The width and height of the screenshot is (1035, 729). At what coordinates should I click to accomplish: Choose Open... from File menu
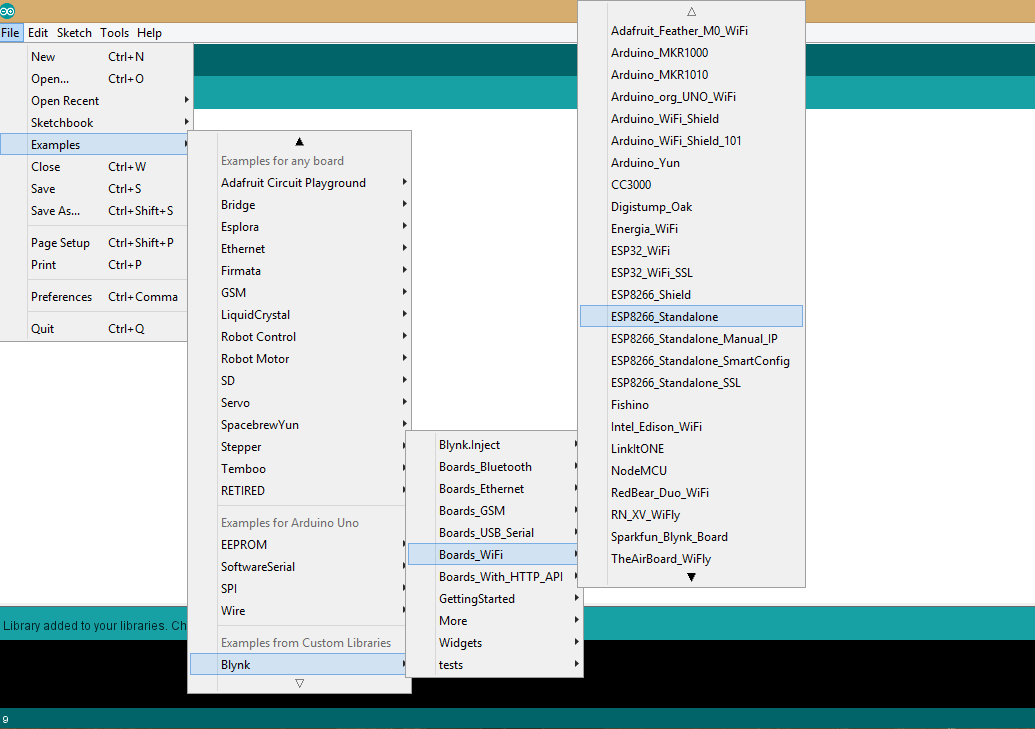pyautogui.click(x=96, y=79)
